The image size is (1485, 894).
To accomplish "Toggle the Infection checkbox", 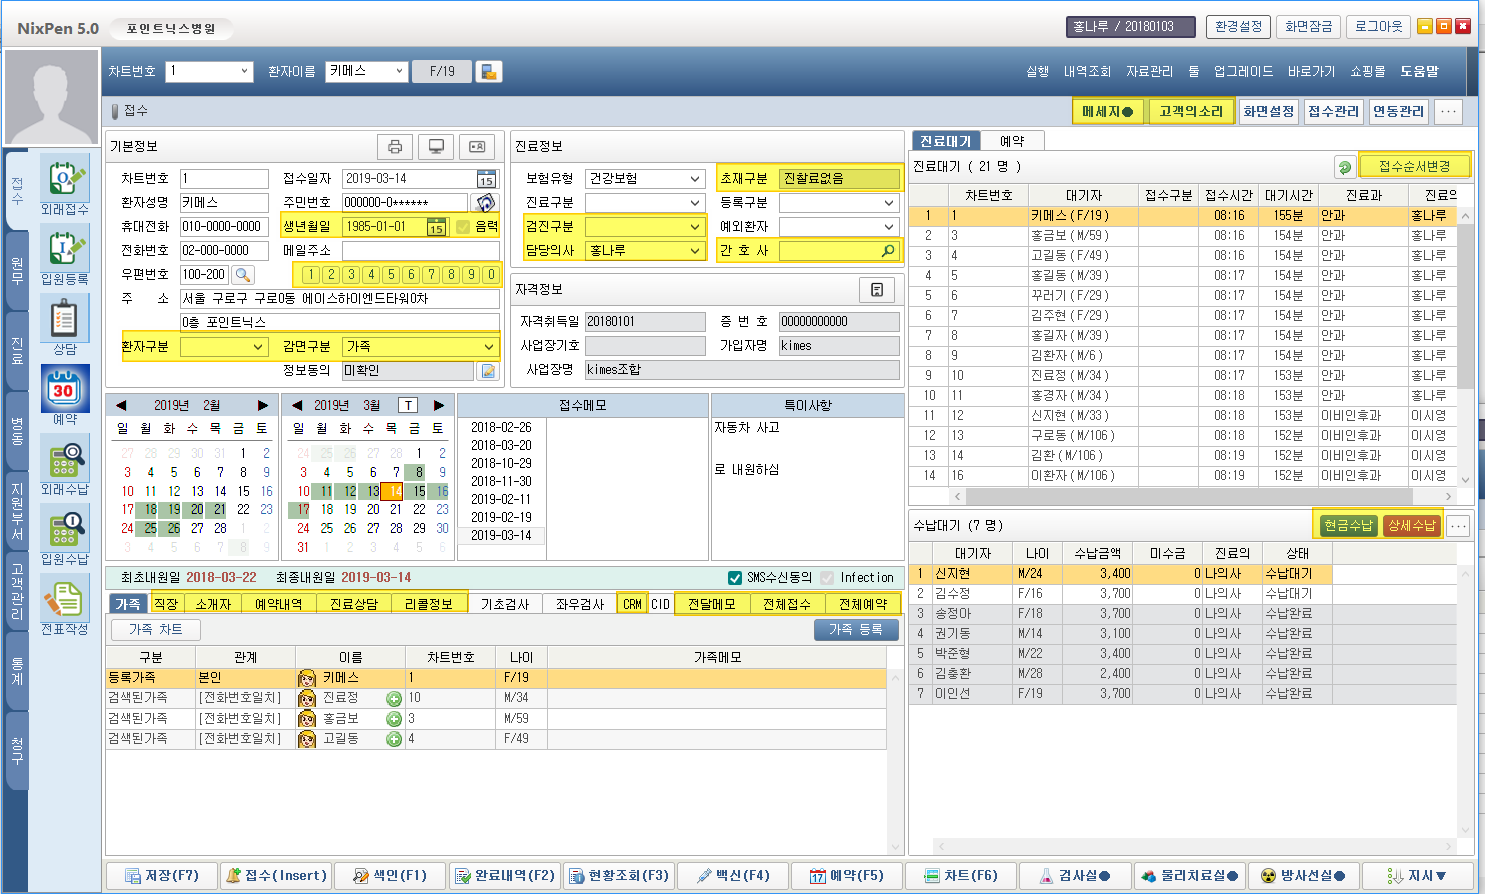I will tap(827, 578).
